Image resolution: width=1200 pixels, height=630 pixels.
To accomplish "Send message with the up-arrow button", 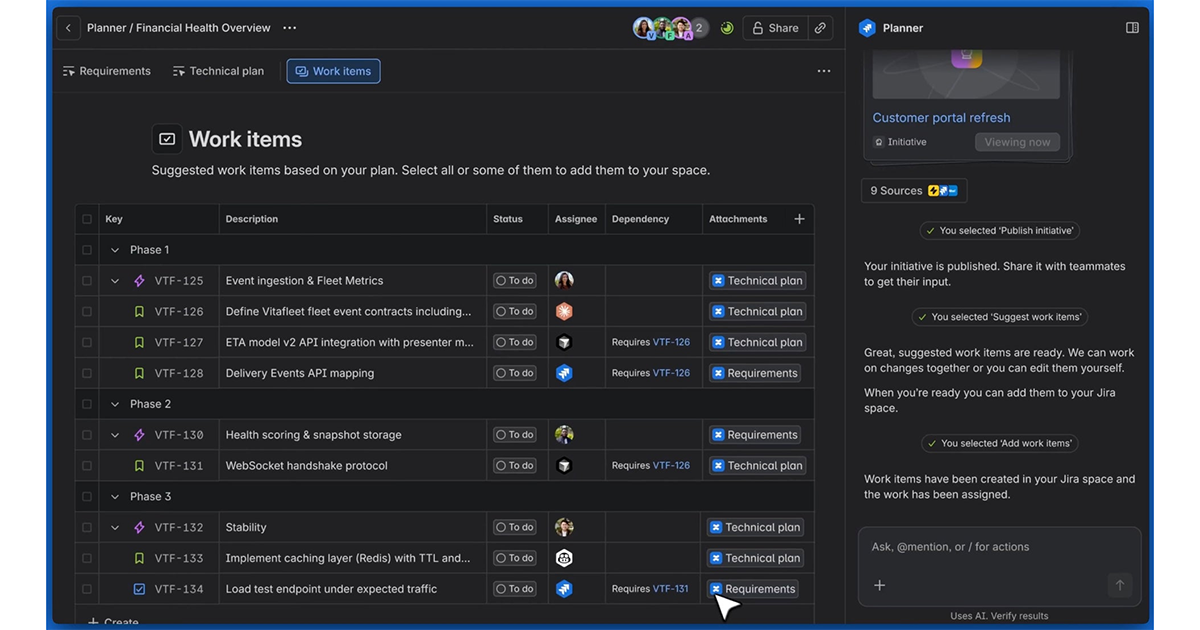I will [1120, 586].
